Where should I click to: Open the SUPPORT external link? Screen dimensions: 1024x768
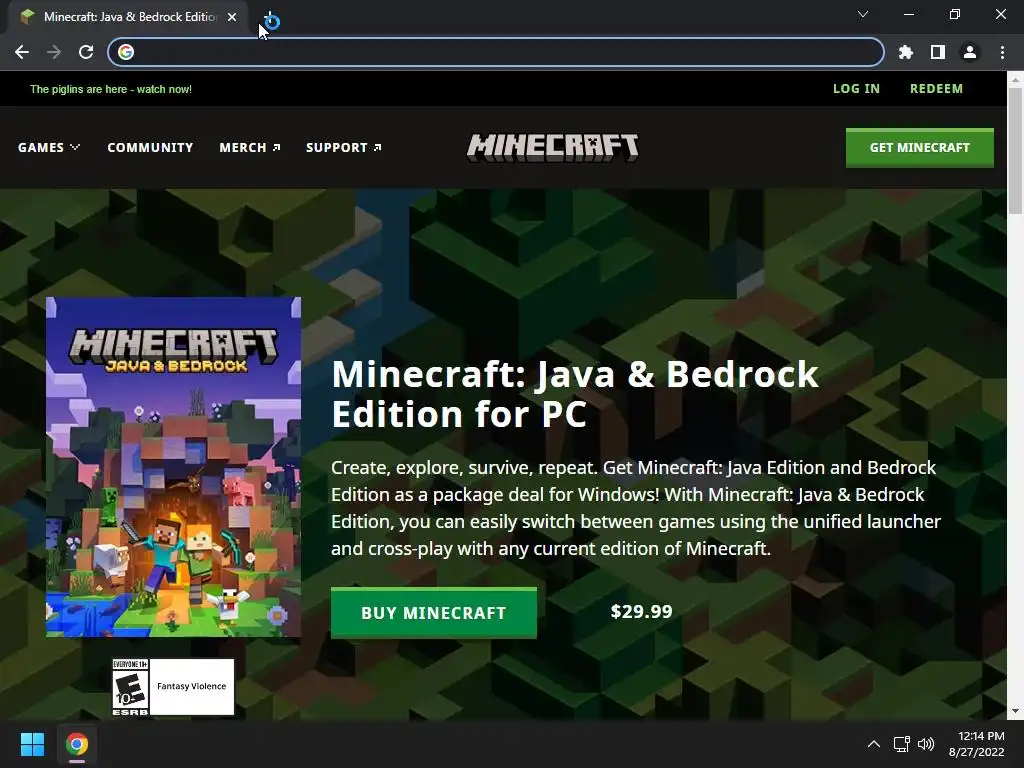coord(344,148)
